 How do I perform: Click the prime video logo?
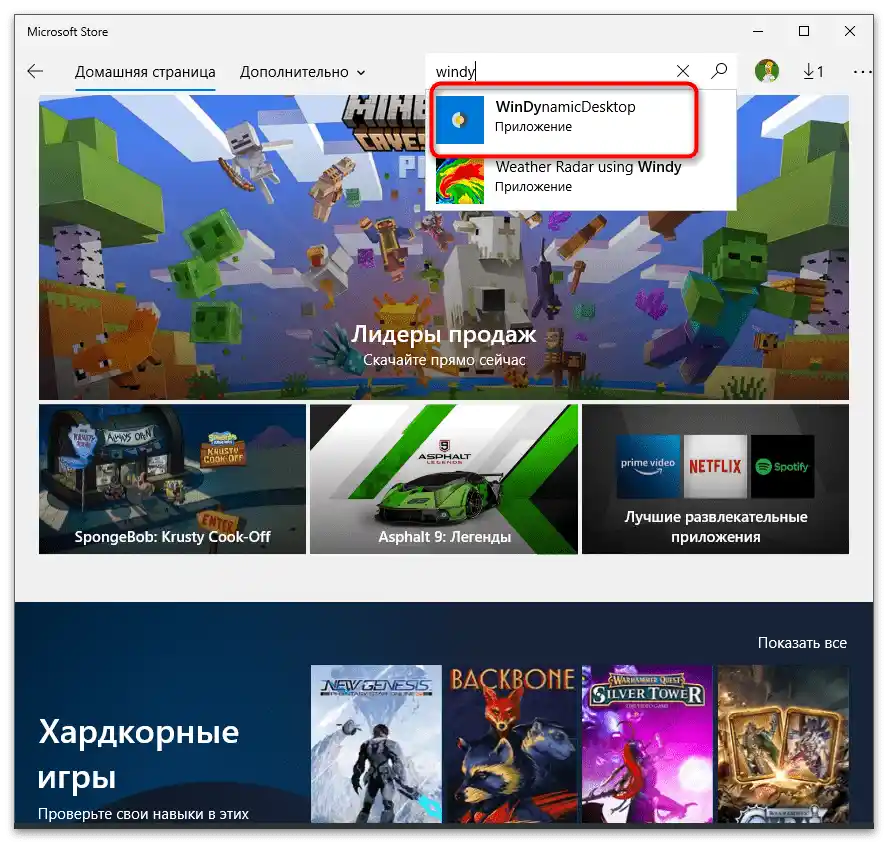click(x=648, y=467)
